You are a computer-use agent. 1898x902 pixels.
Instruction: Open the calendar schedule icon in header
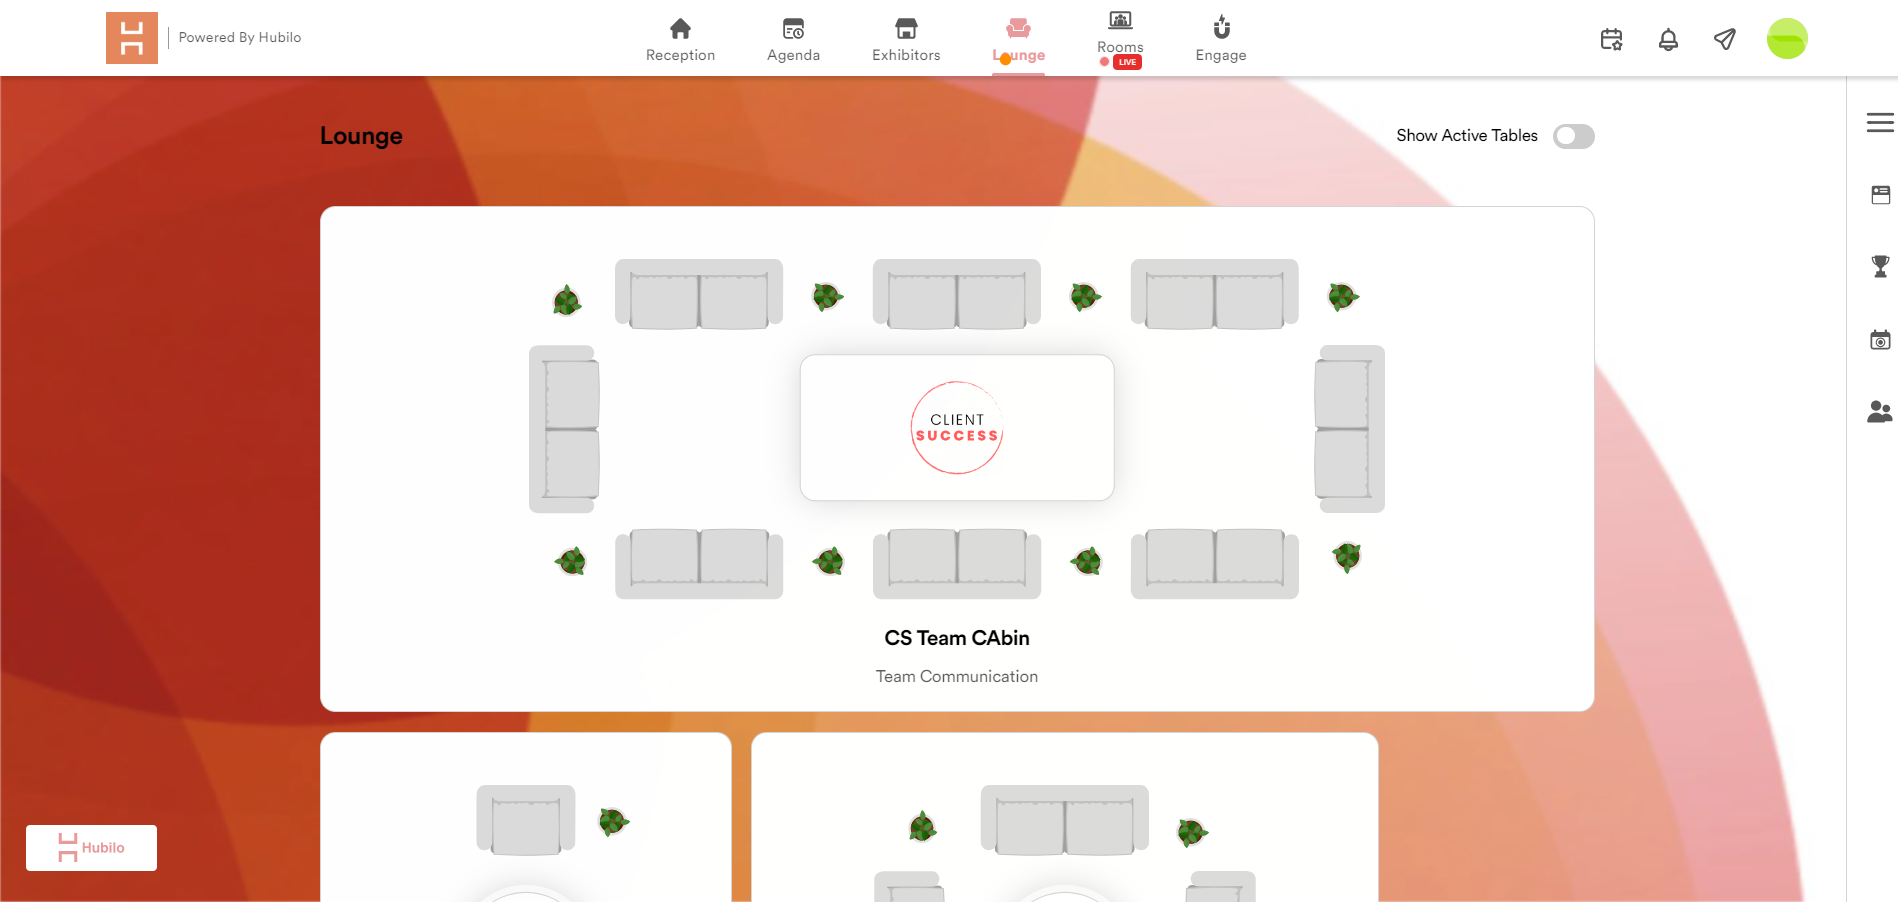coord(1611,39)
